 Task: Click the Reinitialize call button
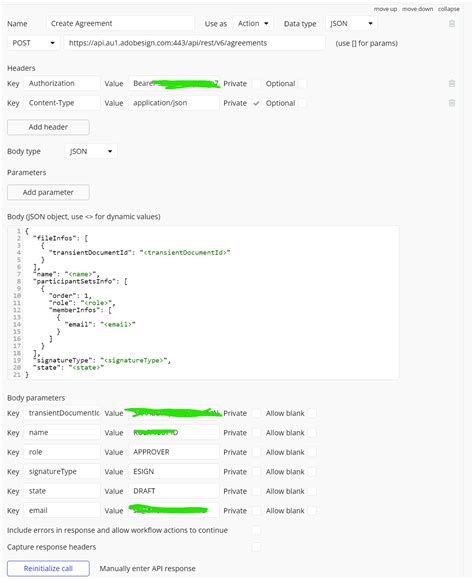tap(48, 569)
